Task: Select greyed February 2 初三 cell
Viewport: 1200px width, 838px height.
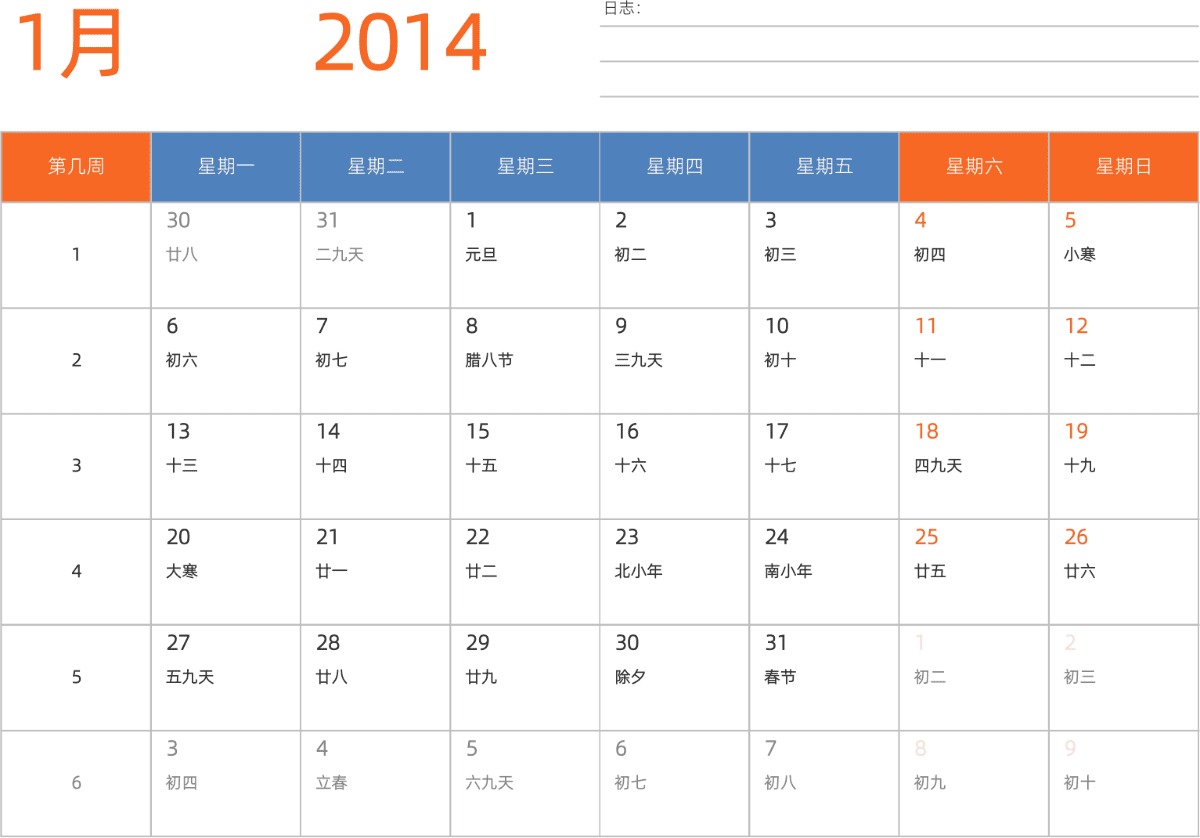Action: pos(1124,678)
